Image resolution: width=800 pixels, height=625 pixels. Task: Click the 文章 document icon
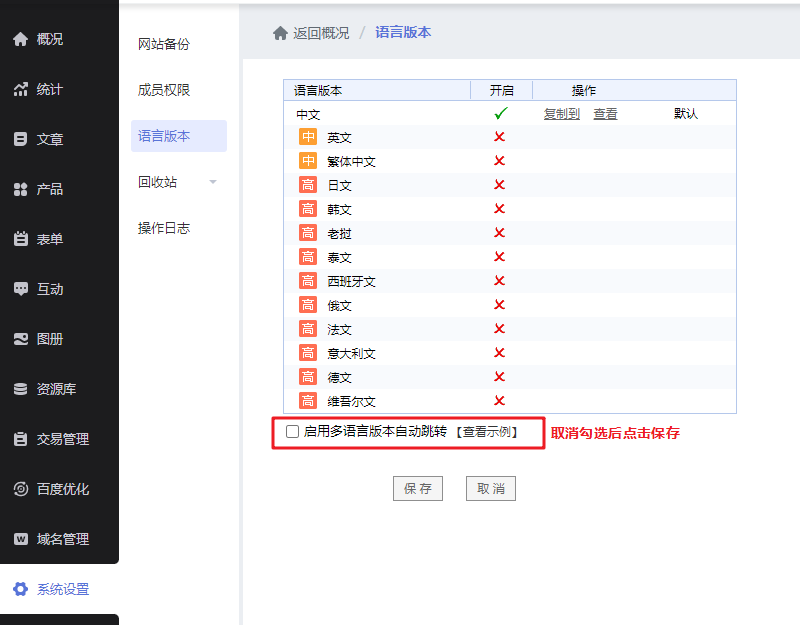[20, 139]
